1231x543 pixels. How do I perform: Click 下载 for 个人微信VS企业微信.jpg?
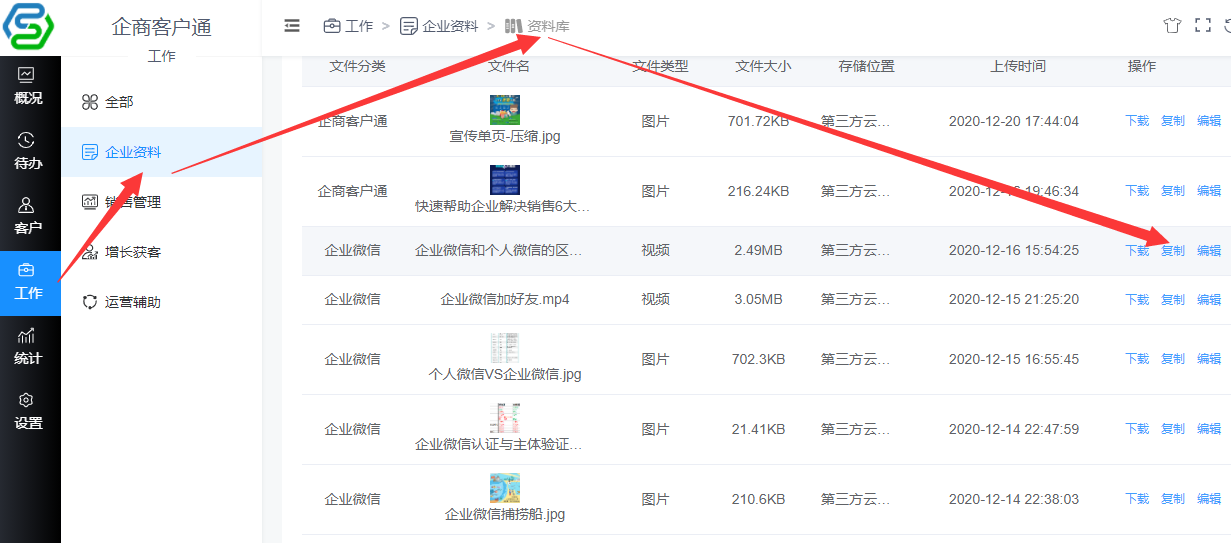pyautogui.click(x=1137, y=359)
